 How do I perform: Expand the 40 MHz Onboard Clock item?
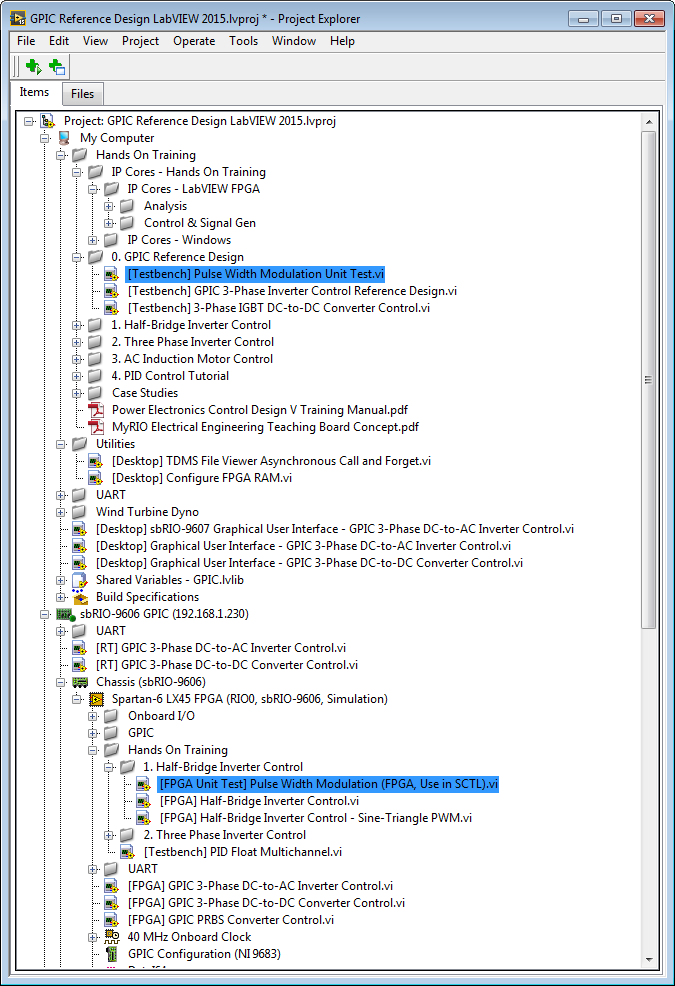(x=93, y=937)
